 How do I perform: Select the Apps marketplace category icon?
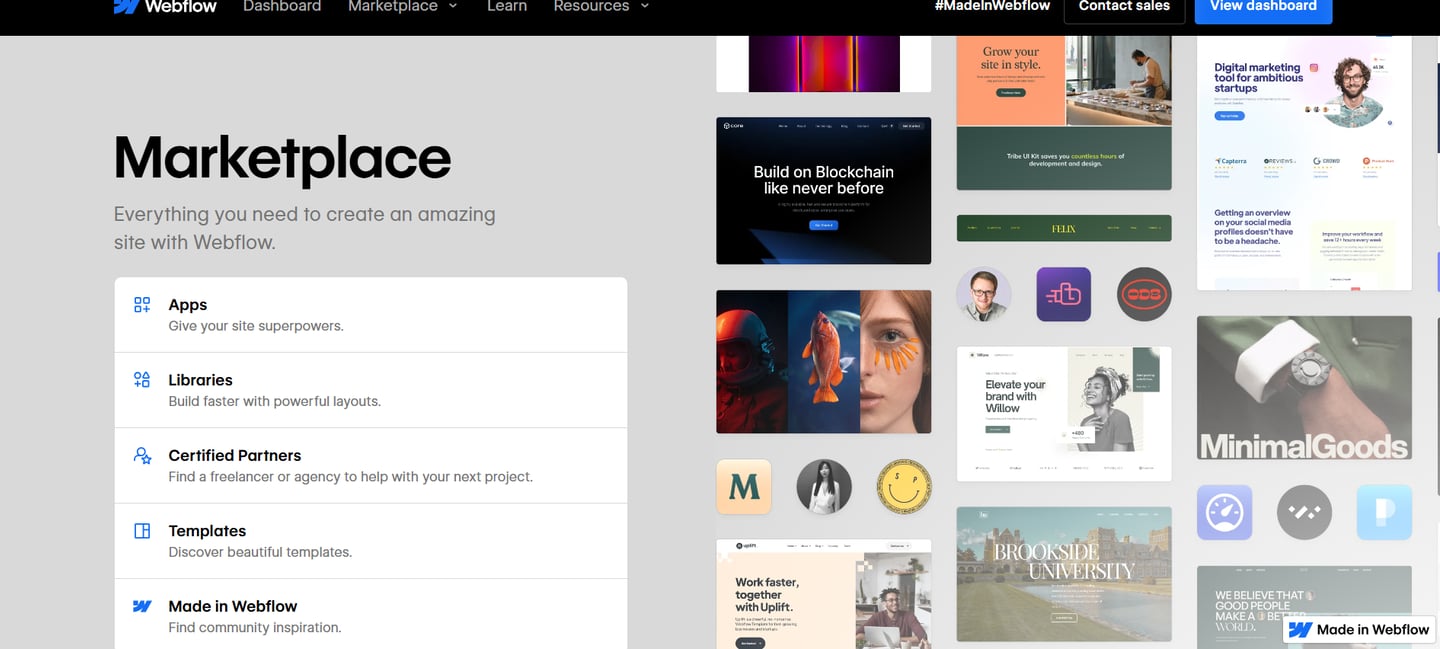click(141, 304)
